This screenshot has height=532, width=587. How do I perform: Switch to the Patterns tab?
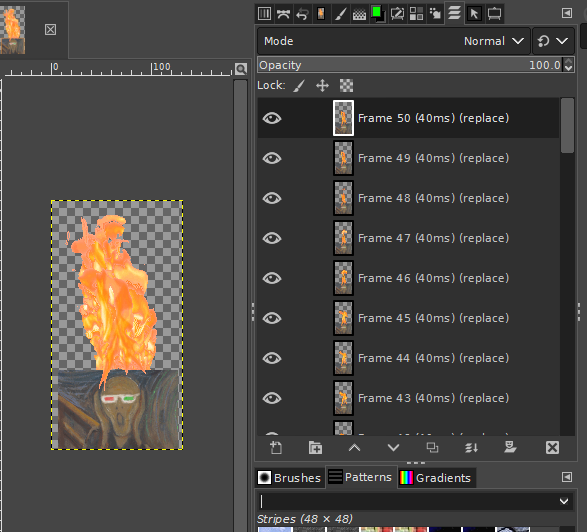(x=361, y=477)
